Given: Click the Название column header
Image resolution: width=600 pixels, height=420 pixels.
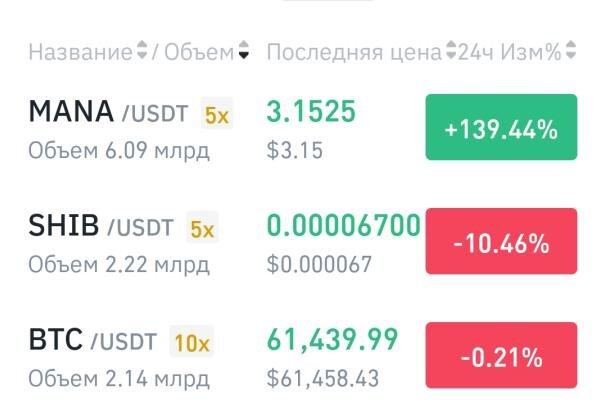Looking at the screenshot, I should (x=81, y=52).
